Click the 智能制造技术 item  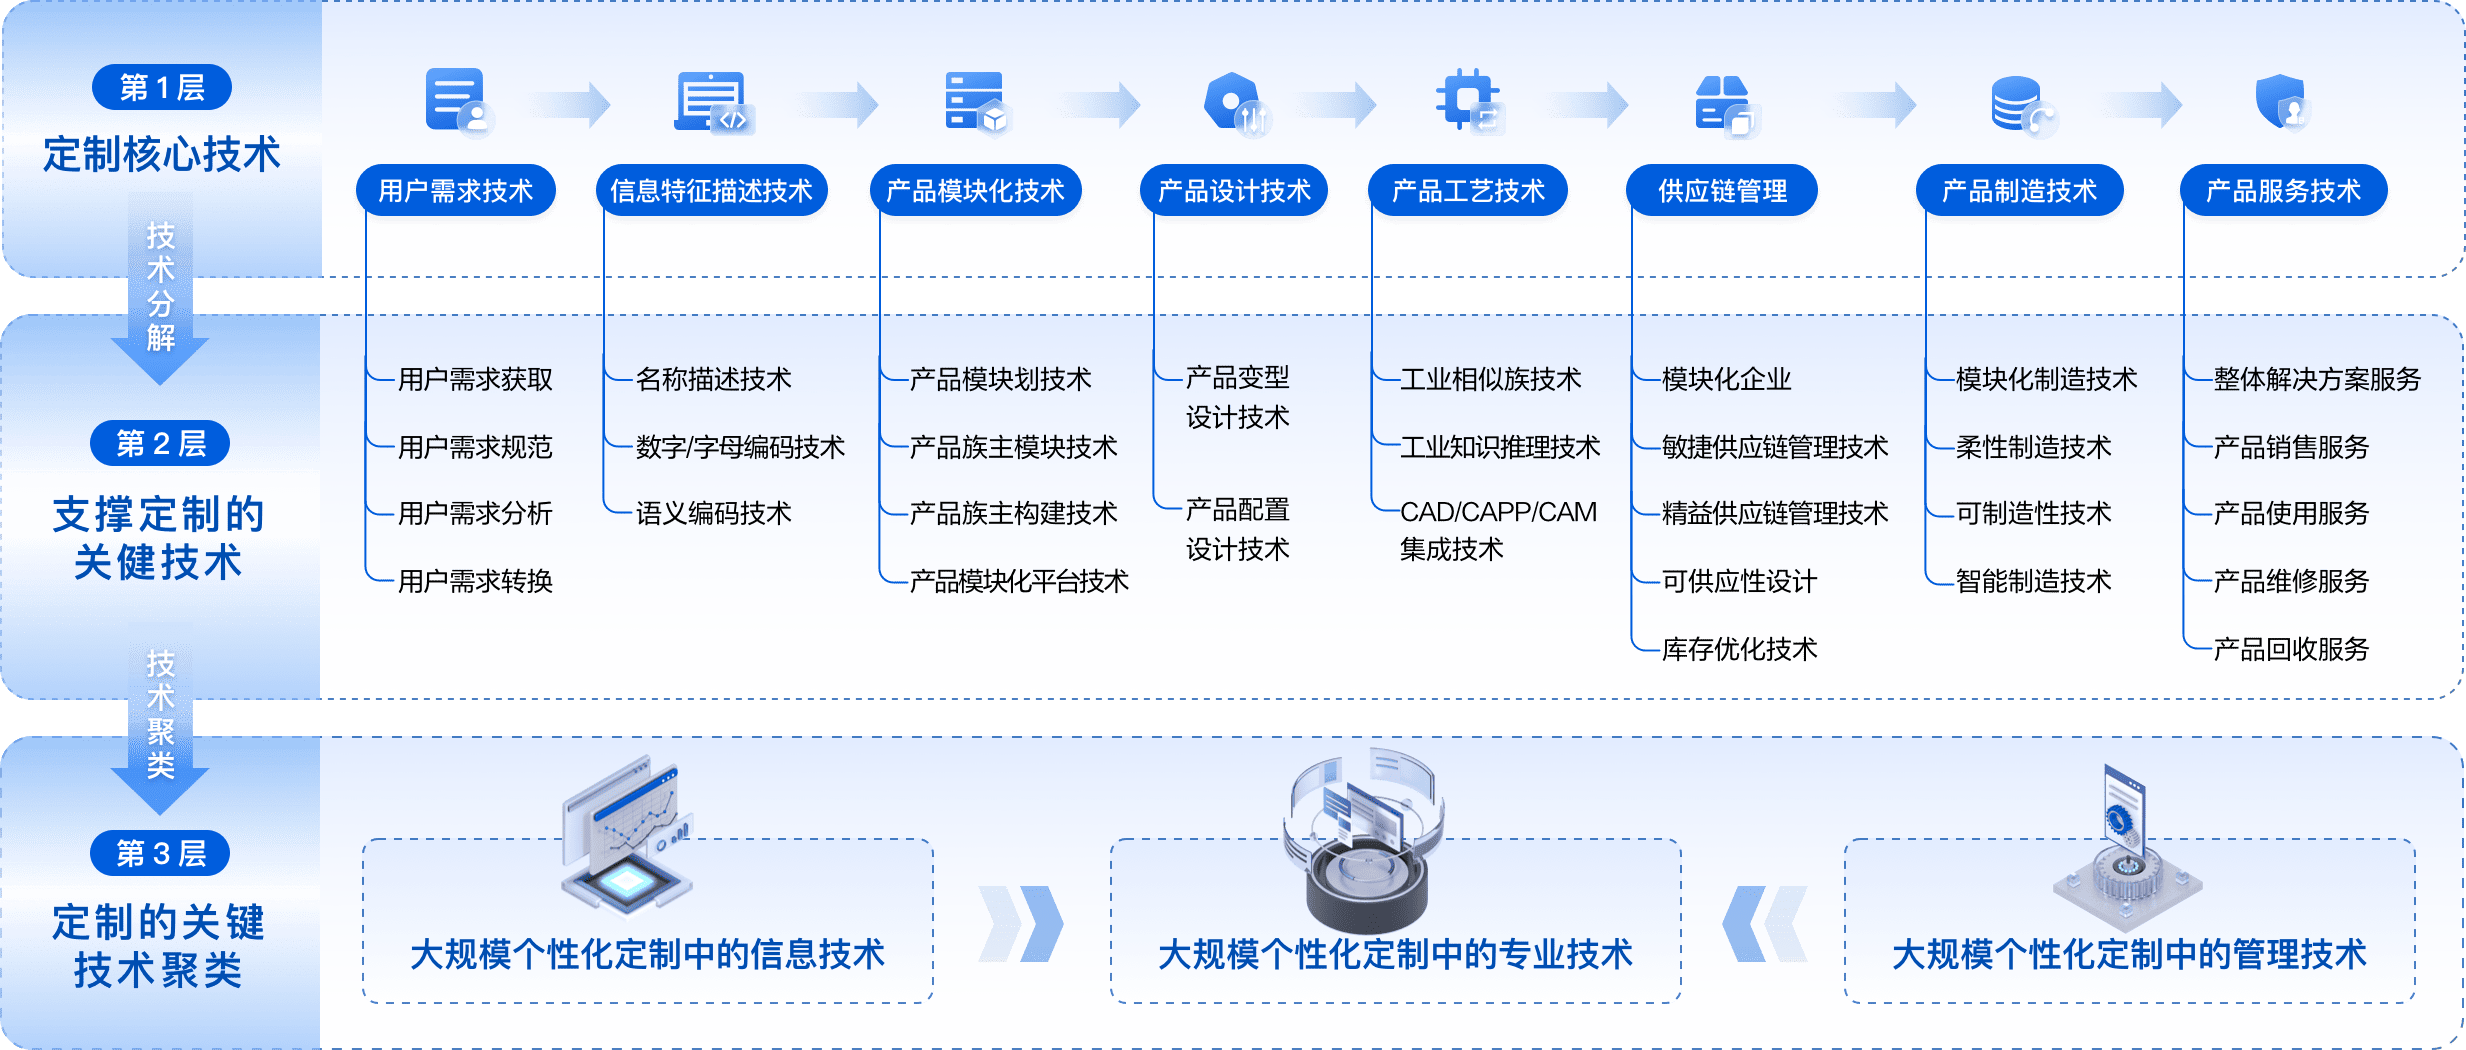(2033, 581)
